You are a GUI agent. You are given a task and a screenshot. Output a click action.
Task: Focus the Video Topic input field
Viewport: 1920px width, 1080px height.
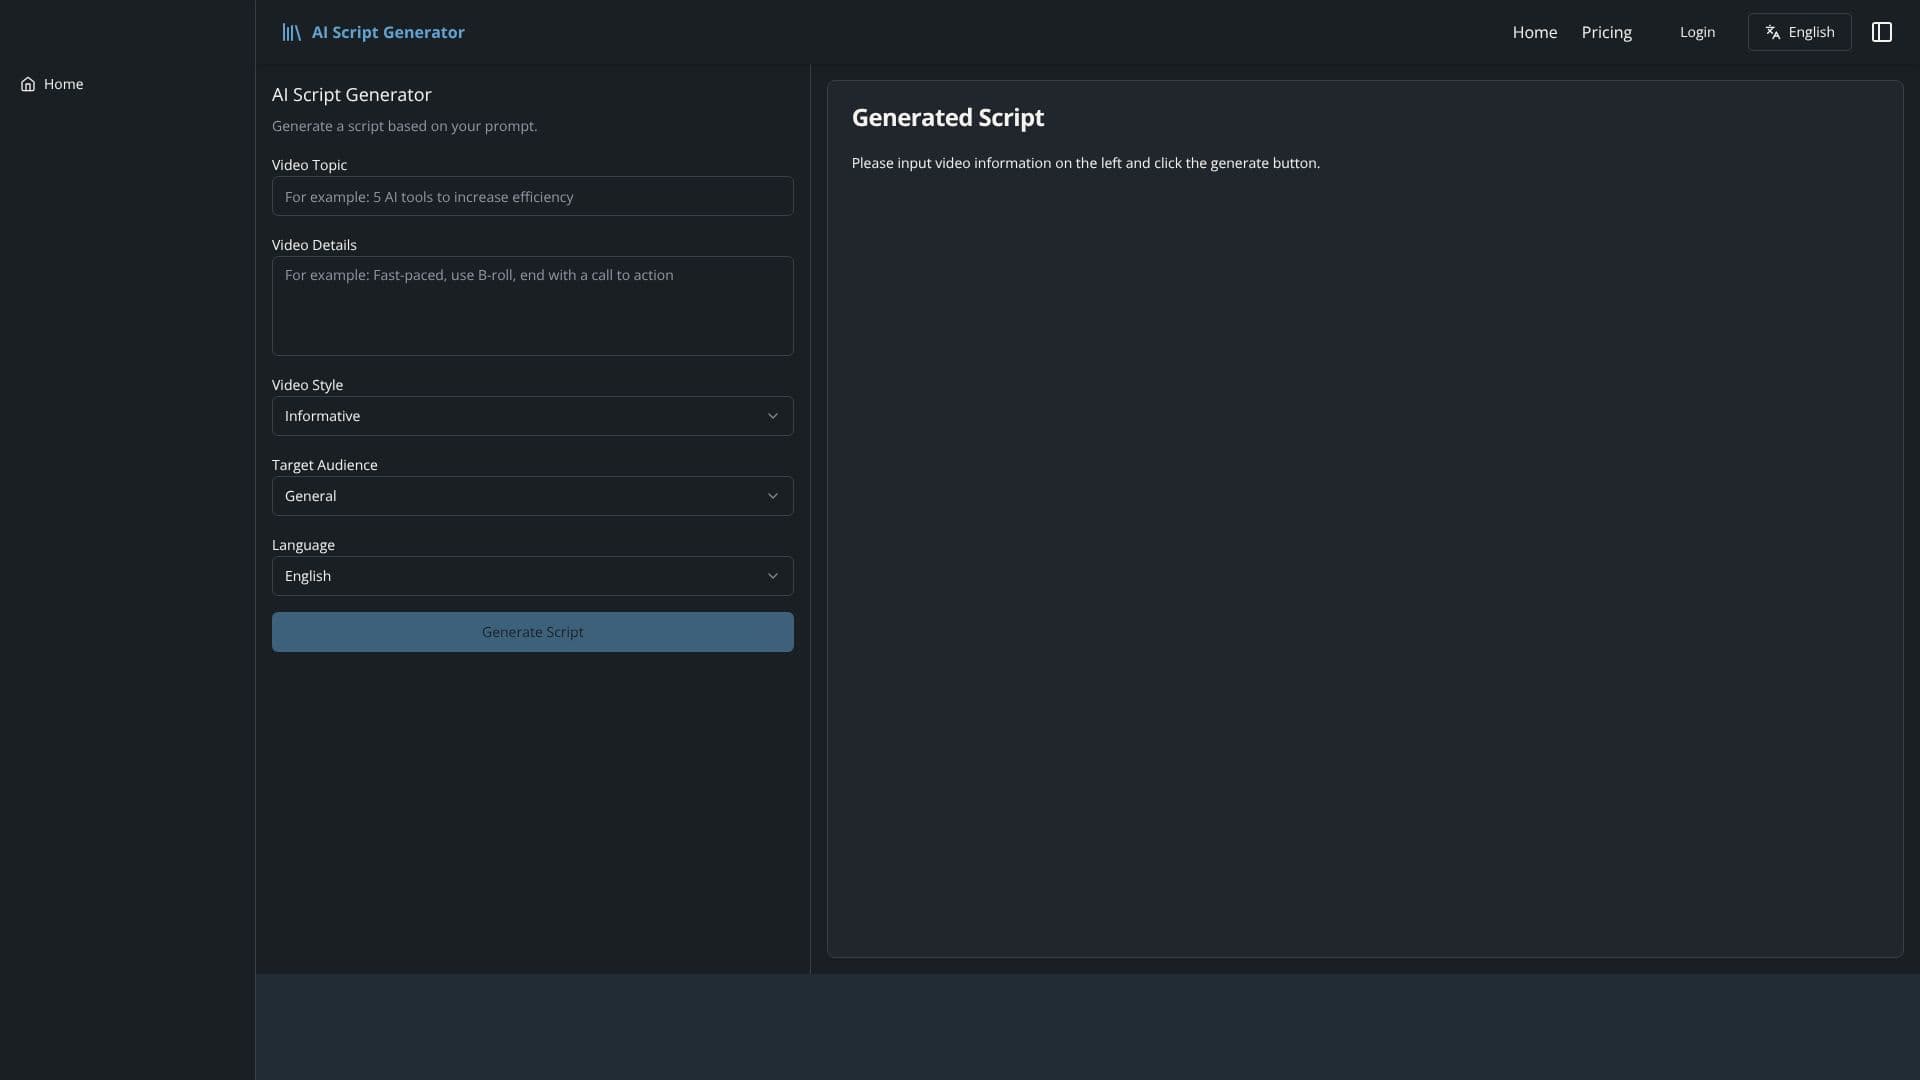tap(532, 196)
